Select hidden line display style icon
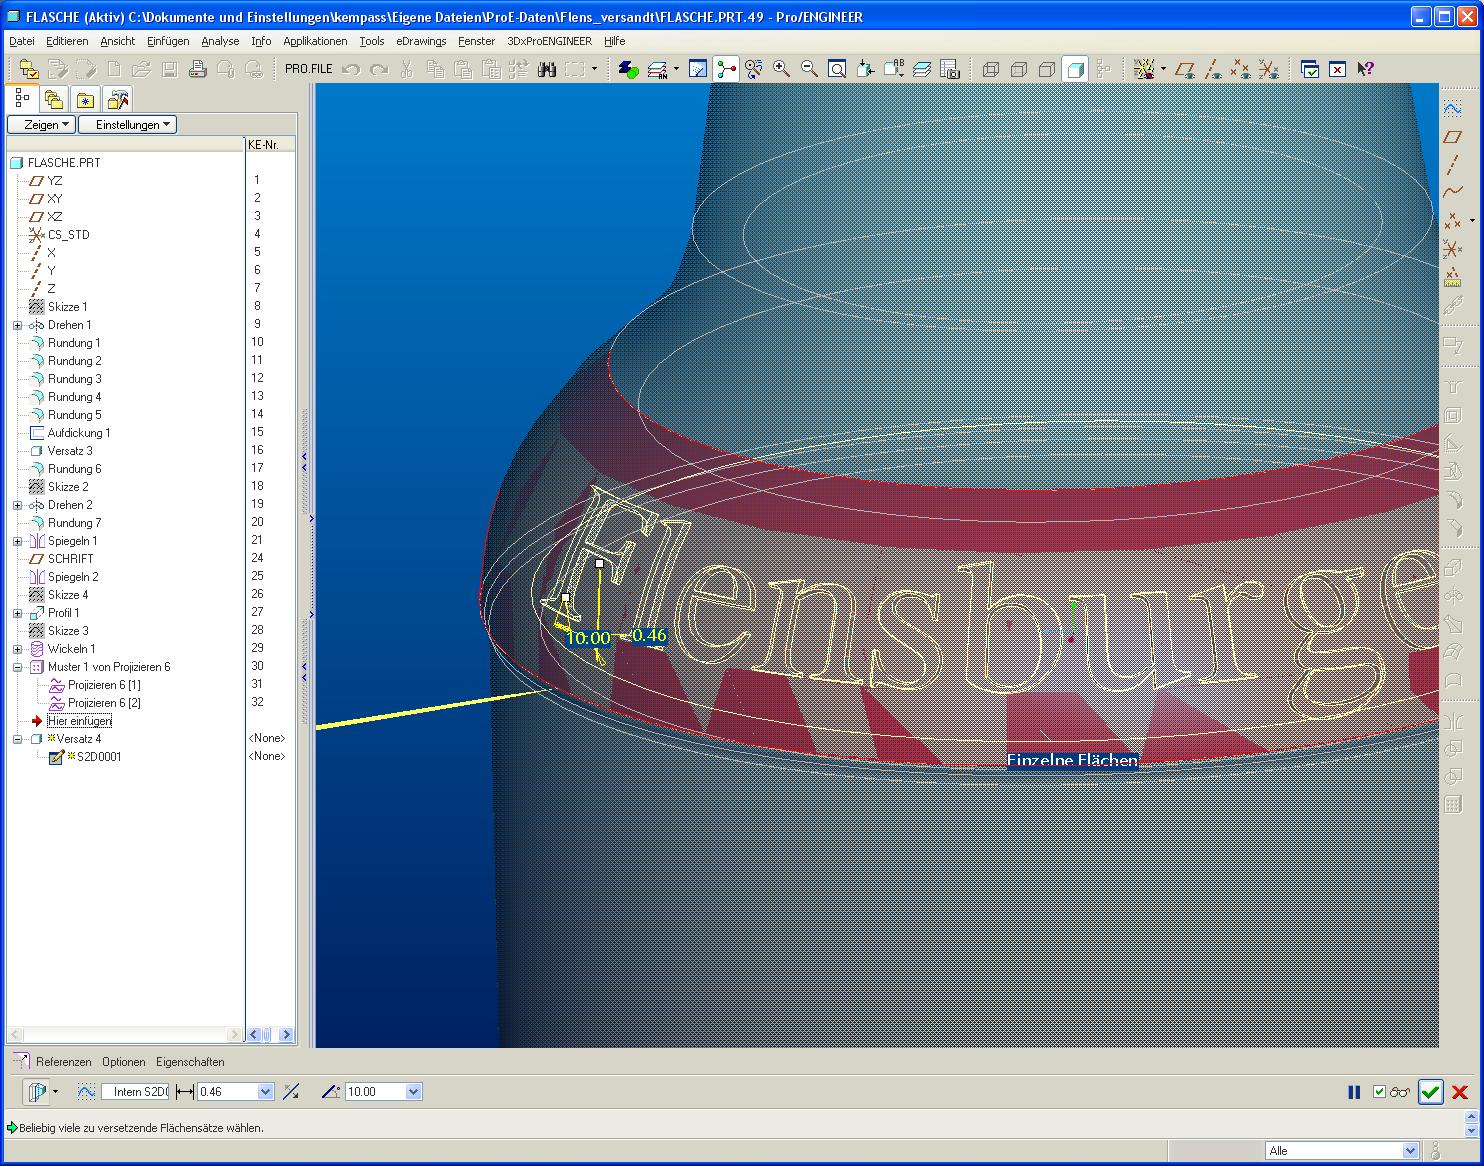 (x=1019, y=69)
